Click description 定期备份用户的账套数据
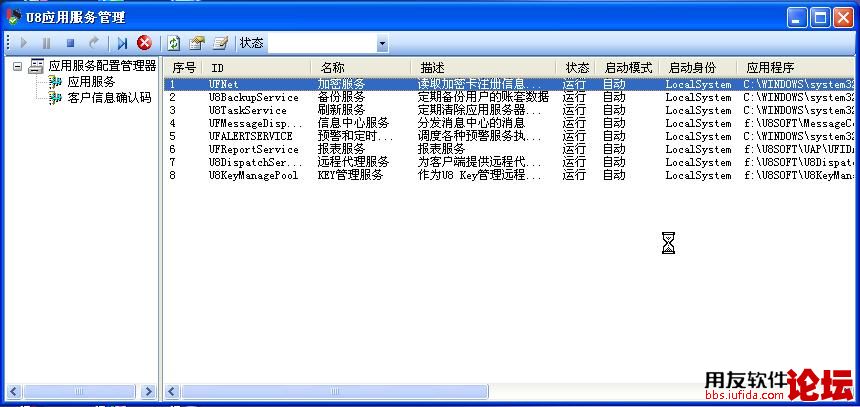This screenshot has height=407, width=860. pyautogui.click(x=483, y=98)
